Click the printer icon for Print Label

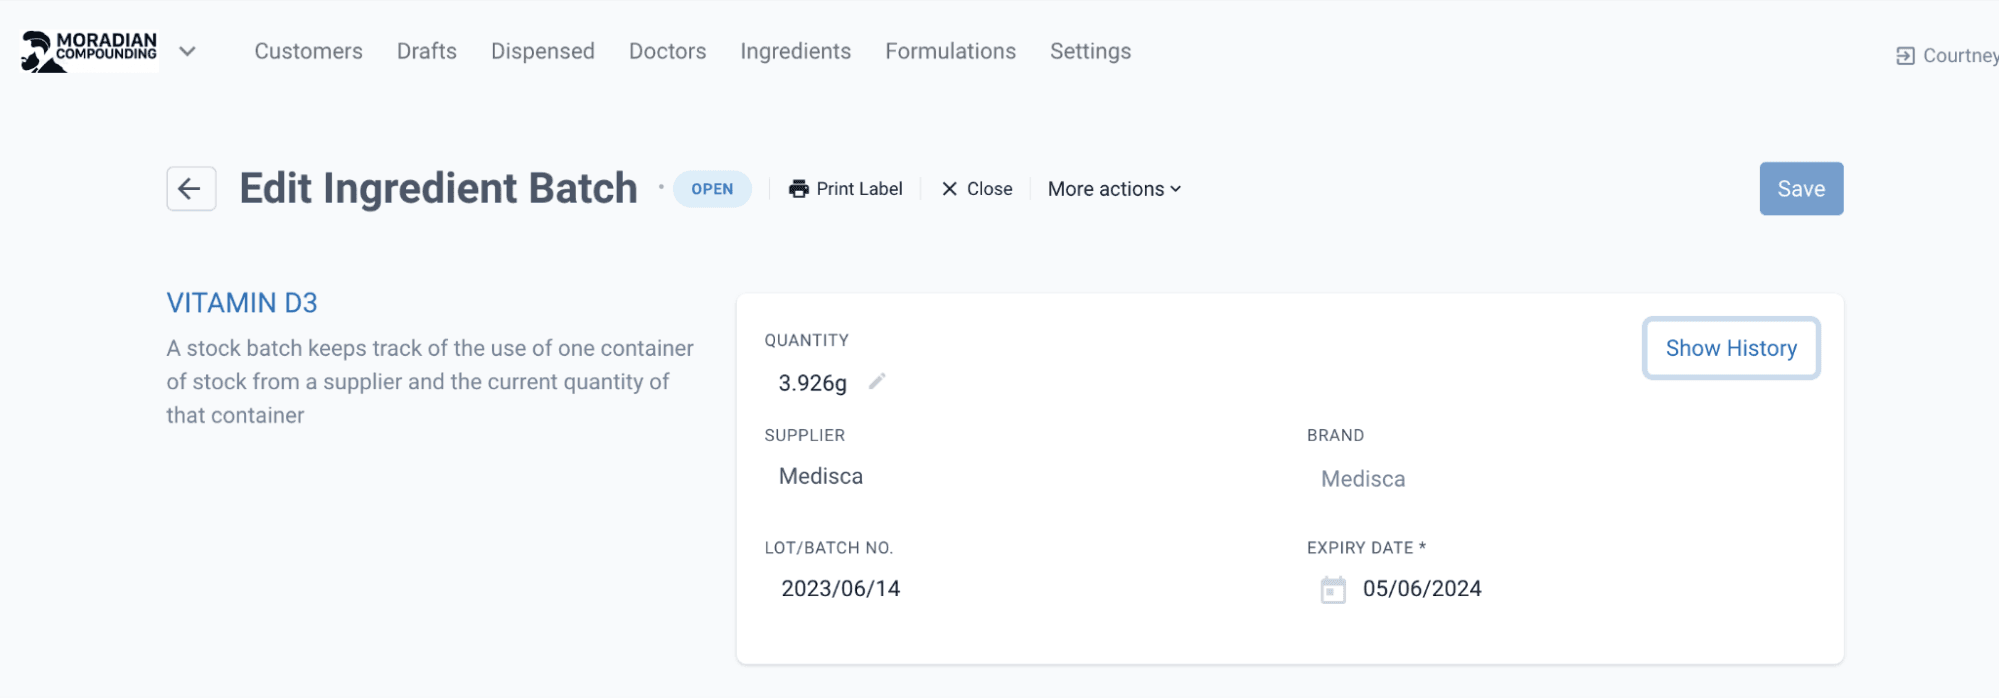(x=799, y=189)
